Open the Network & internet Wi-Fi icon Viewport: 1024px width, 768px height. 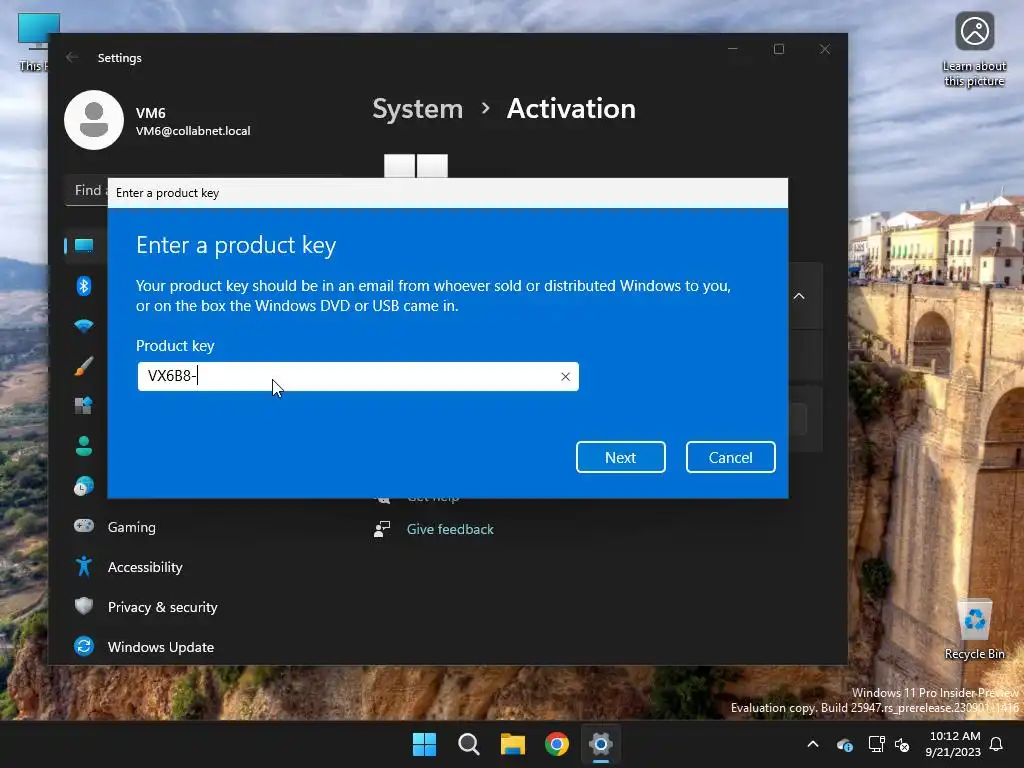(x=84, y=326)
